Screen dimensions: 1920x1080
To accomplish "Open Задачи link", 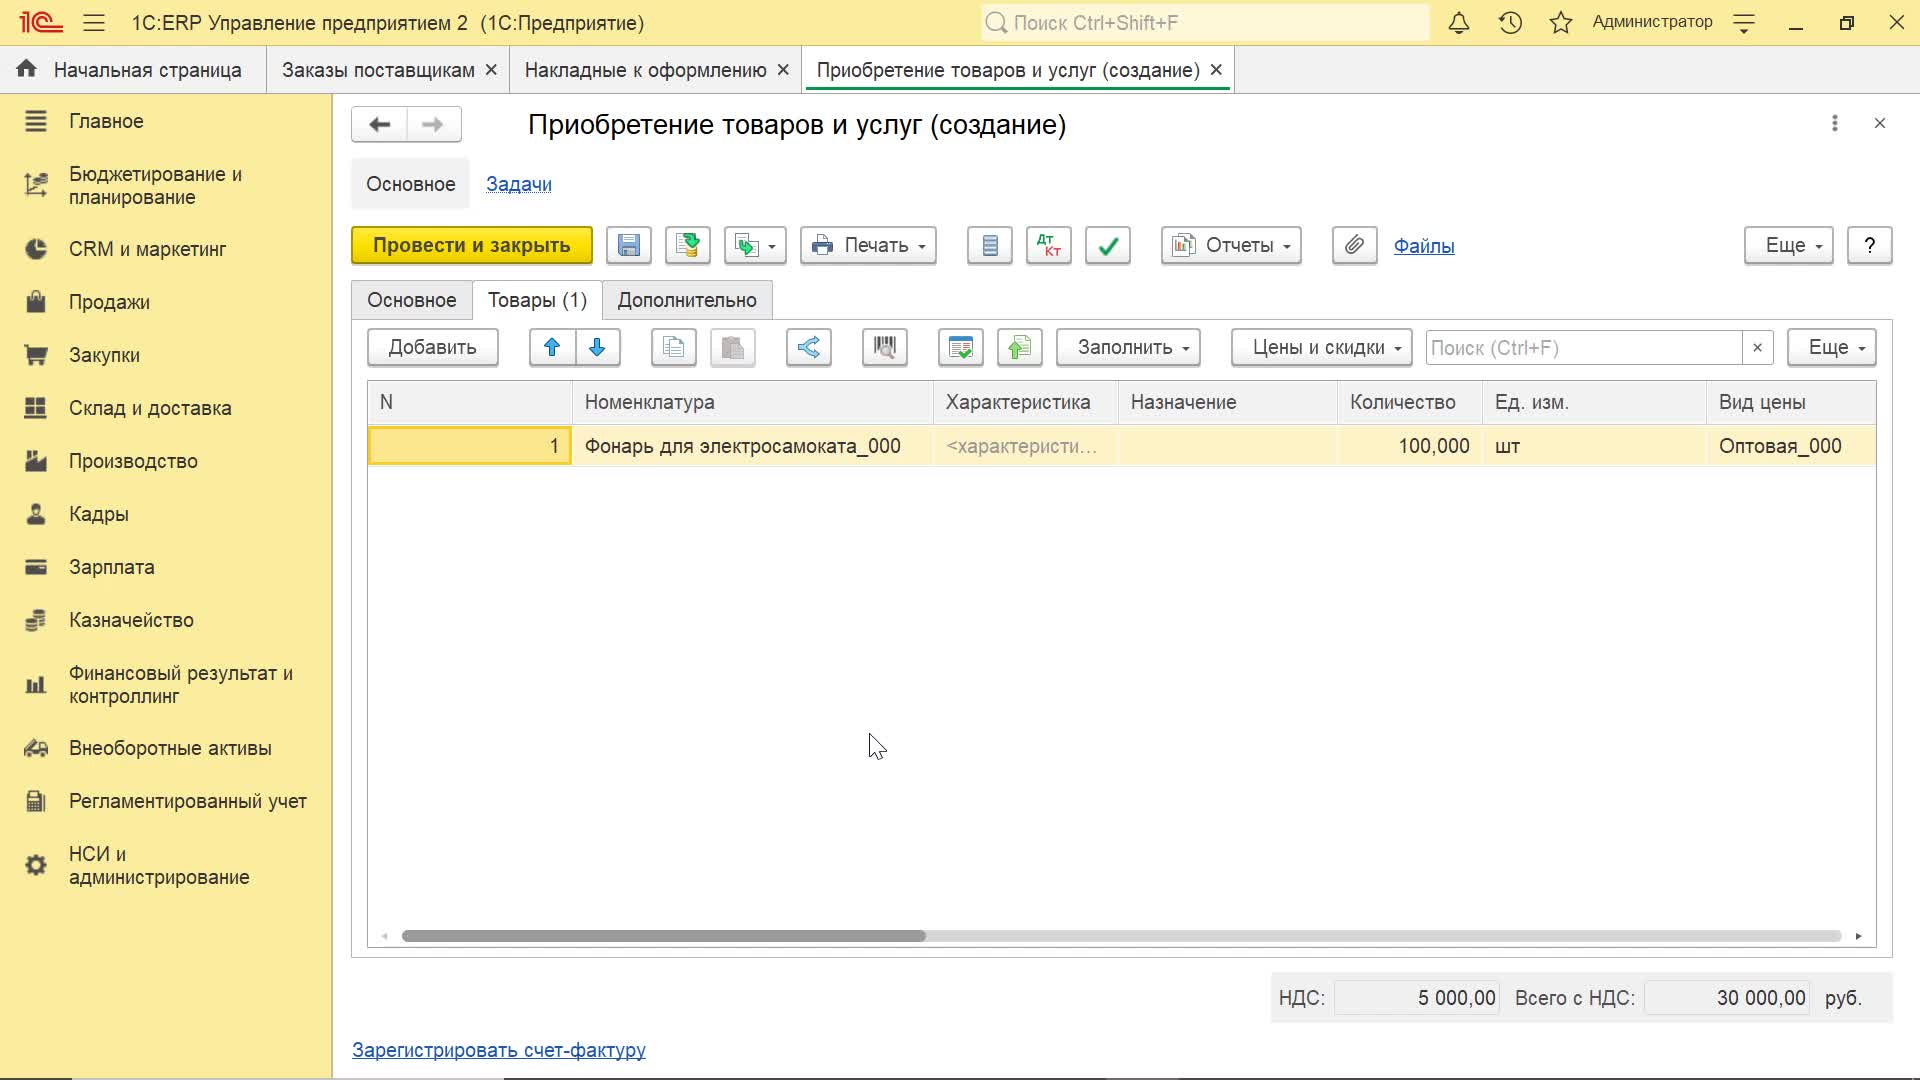I will coord(518,184).
